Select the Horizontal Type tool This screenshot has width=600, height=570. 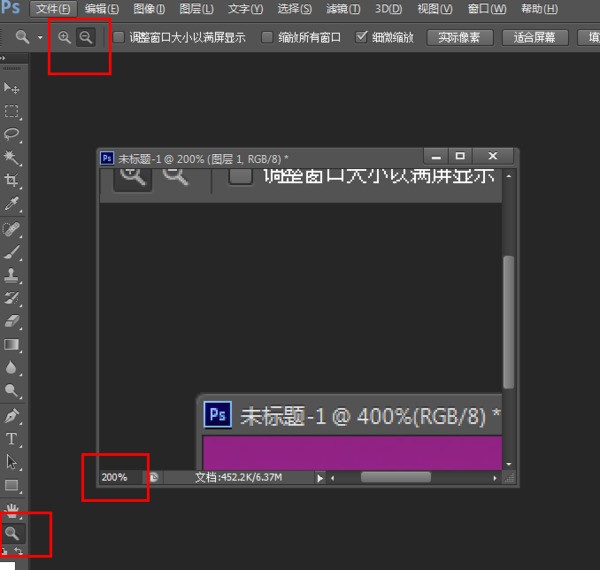pyautogui.click(x=11, y=439)
